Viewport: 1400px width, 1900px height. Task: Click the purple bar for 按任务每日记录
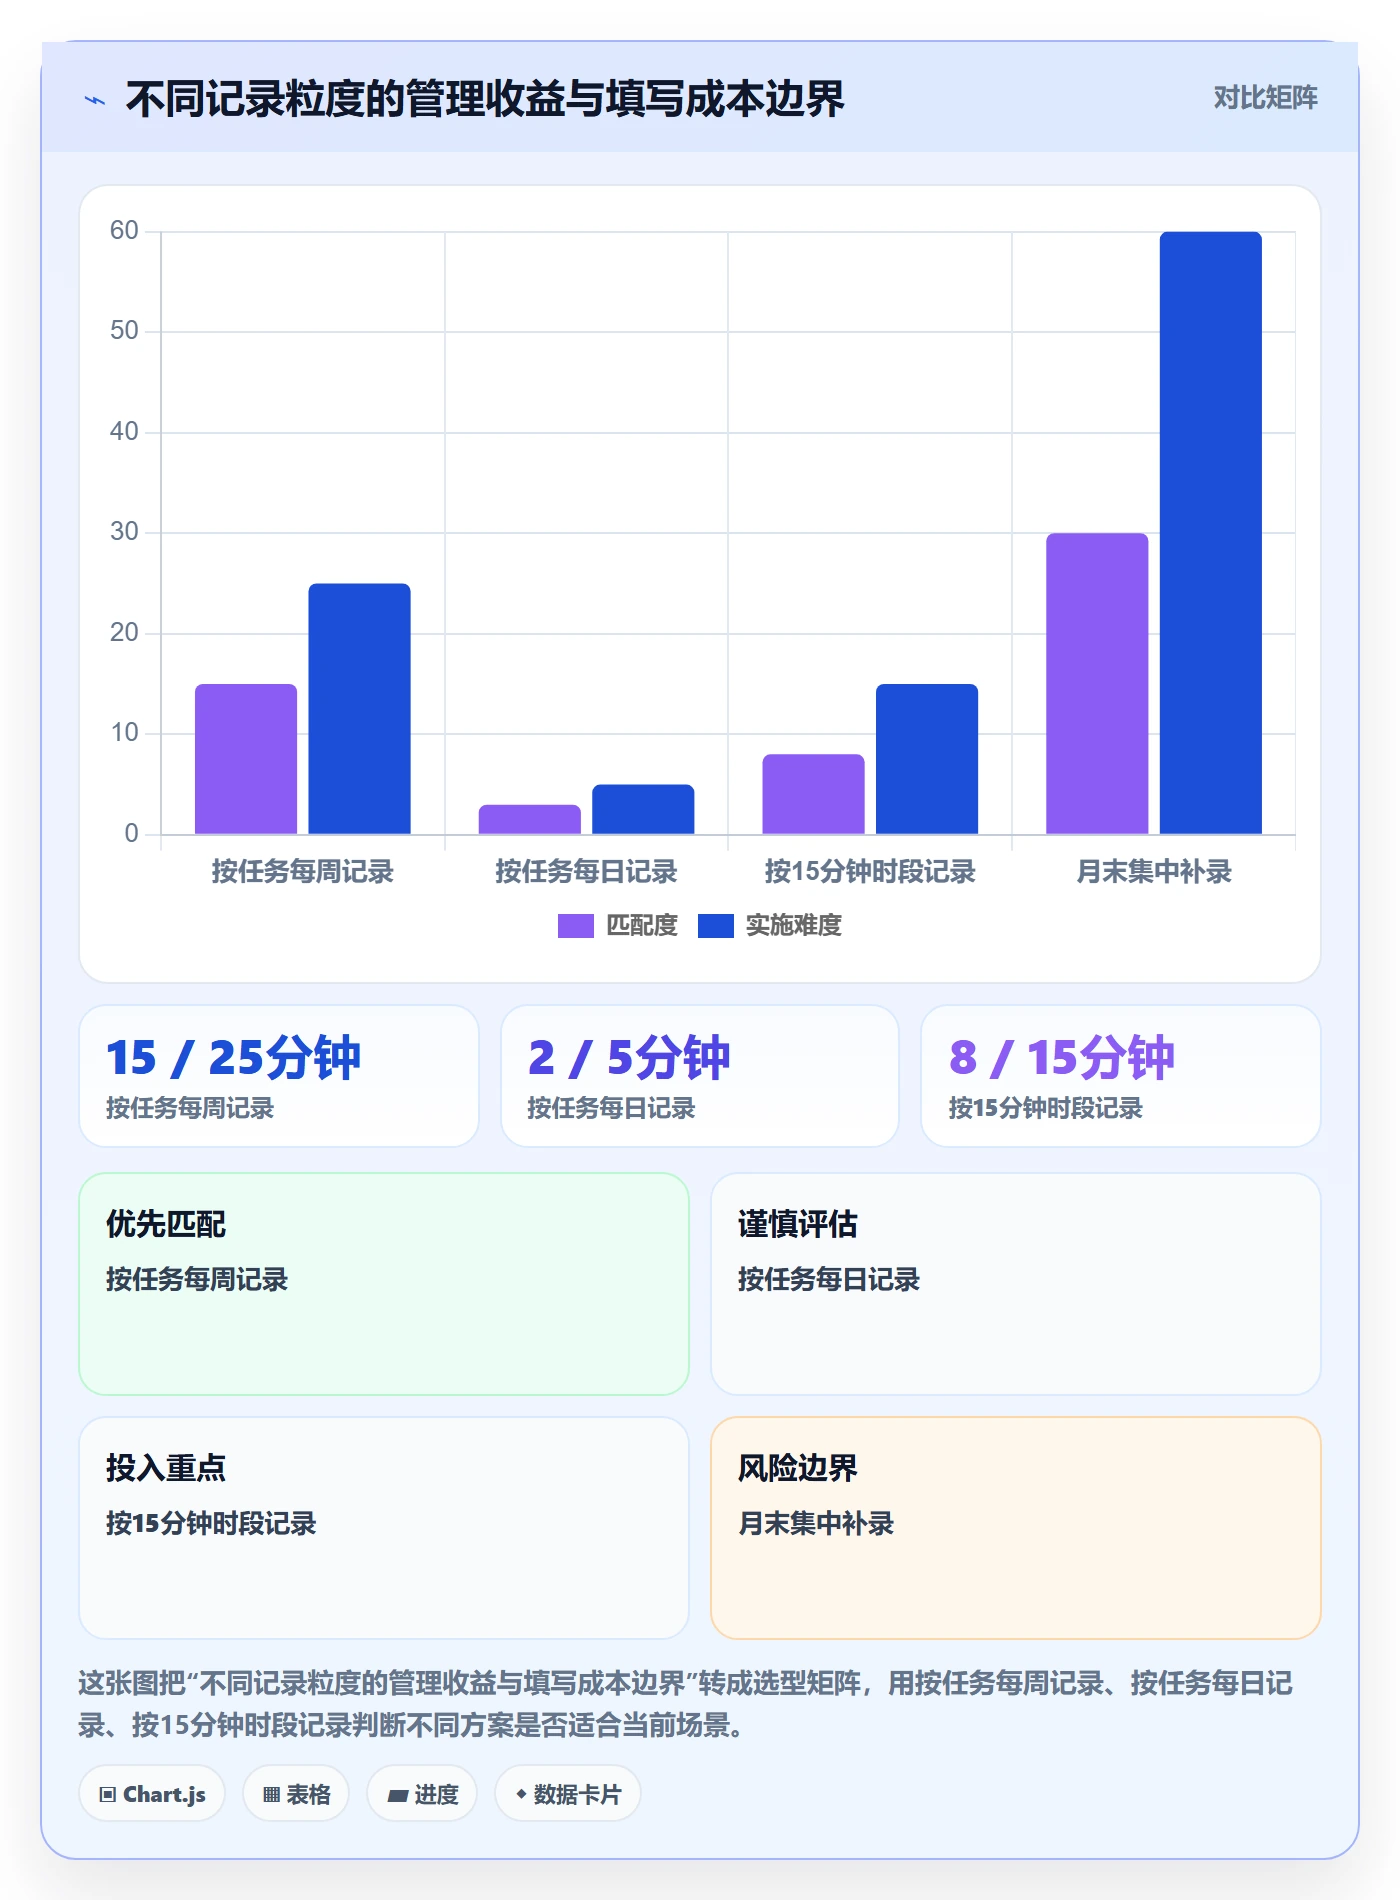(x=529, y=819)
